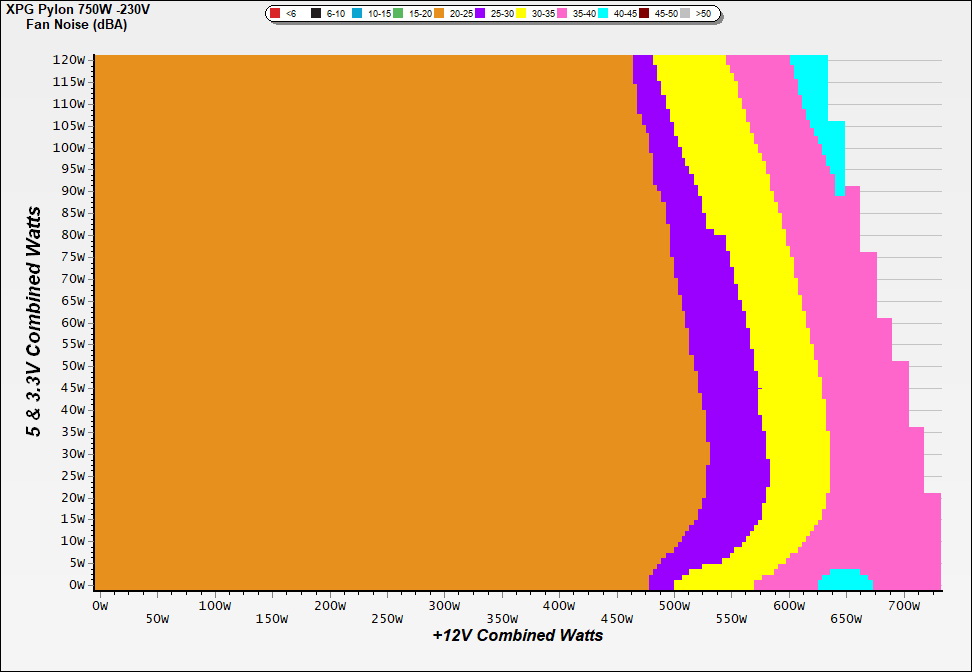Click the black 6-10 legend swatch
This screenshot has height=672, width=972.
[316, 14]
